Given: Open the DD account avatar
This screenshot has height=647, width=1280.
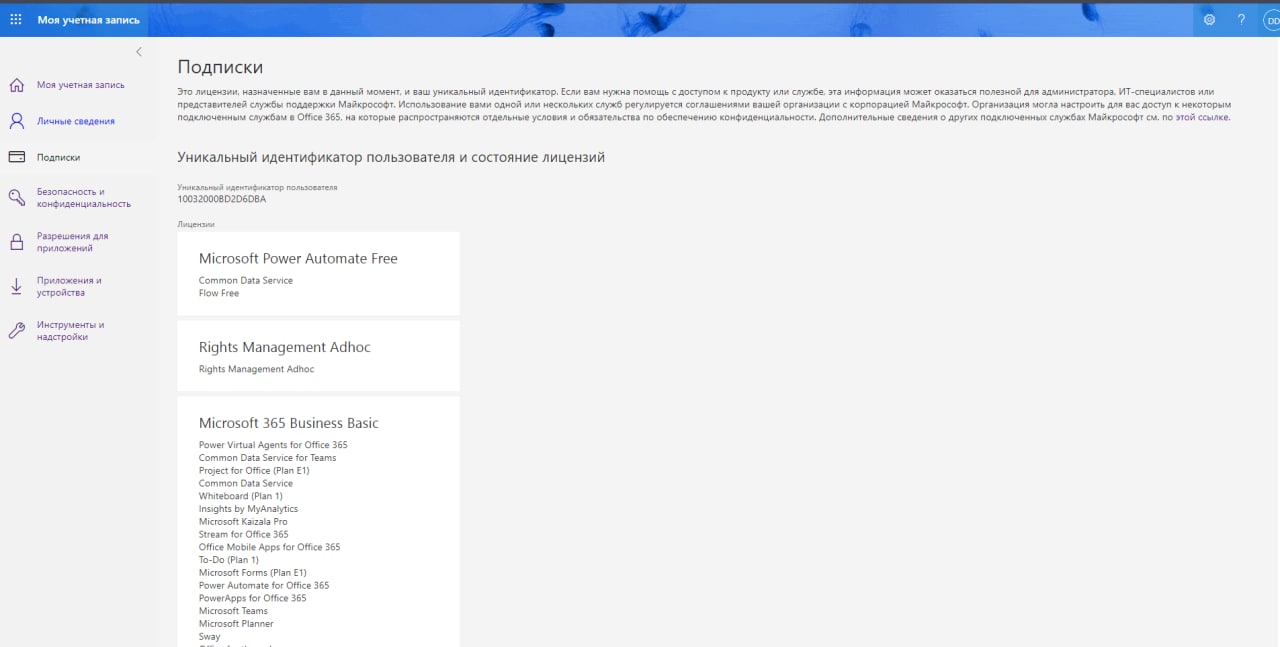Looking at the screenshot, I should tap(1272, 20).
